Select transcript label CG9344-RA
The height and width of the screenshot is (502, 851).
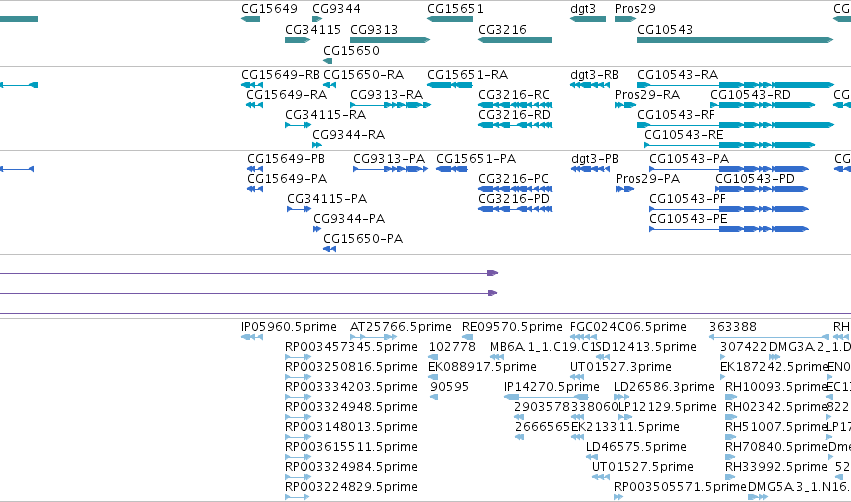[x=348, y=135]
